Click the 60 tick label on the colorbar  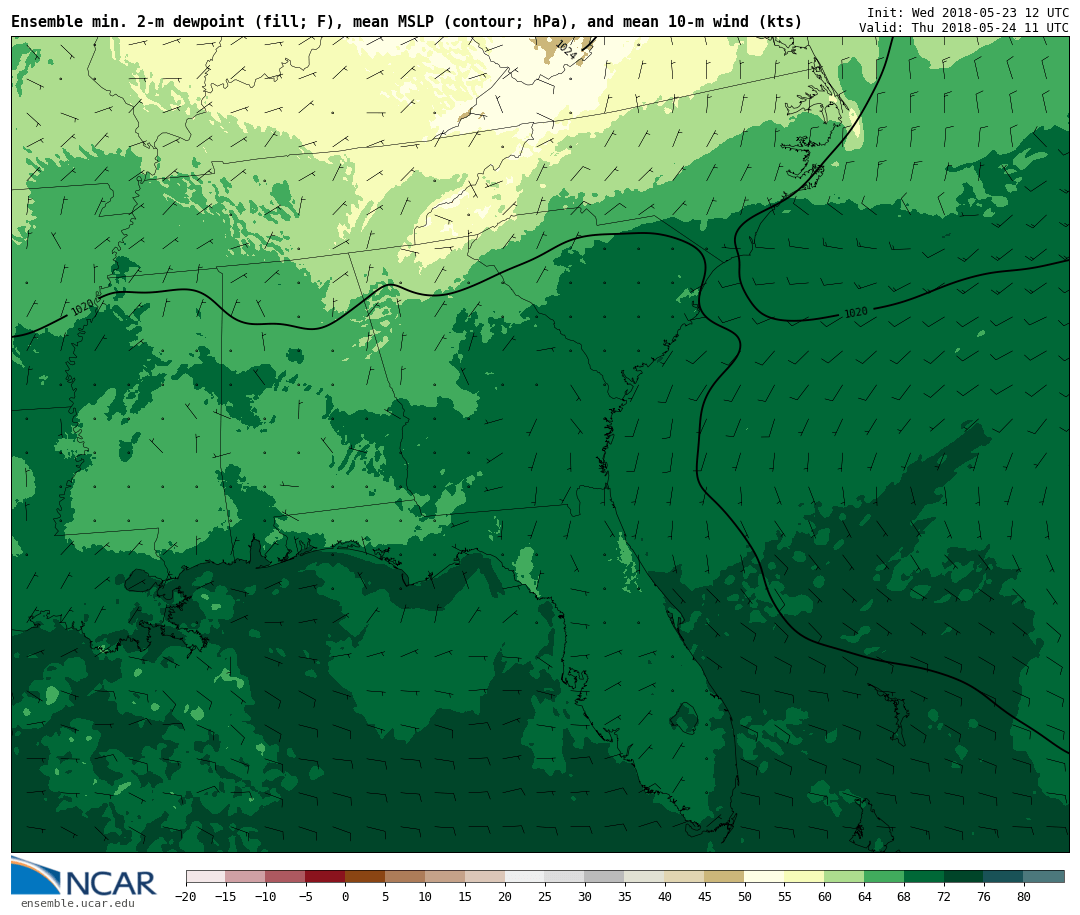(825, 896)
